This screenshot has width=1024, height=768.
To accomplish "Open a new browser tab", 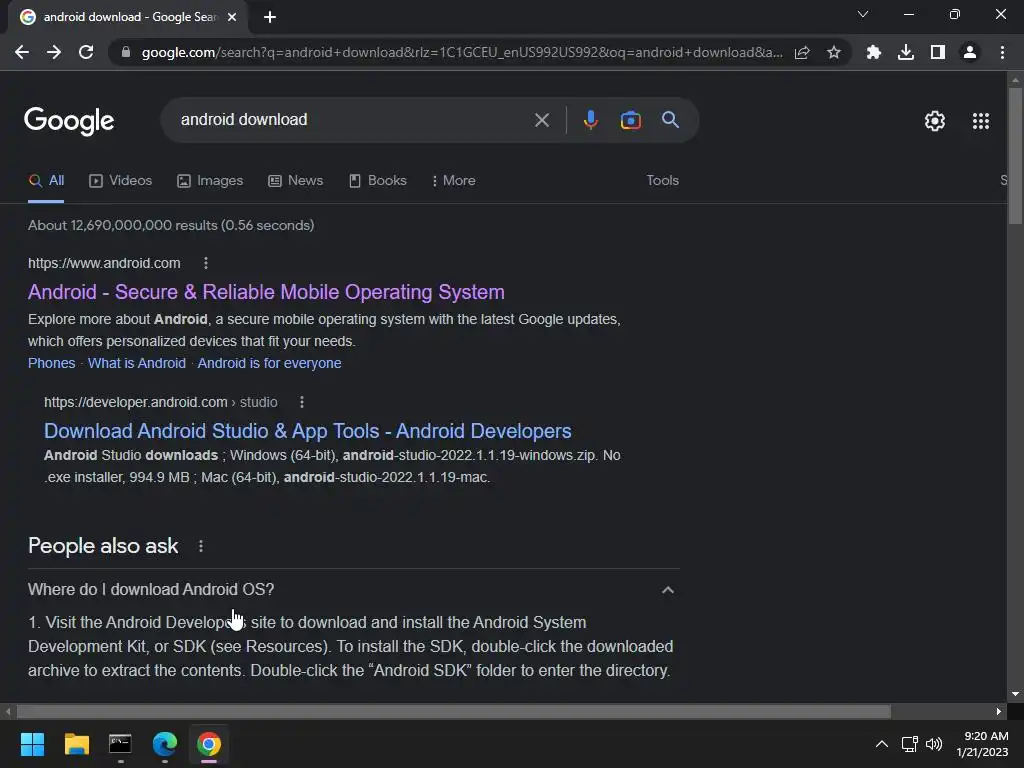I will (270, 17).
